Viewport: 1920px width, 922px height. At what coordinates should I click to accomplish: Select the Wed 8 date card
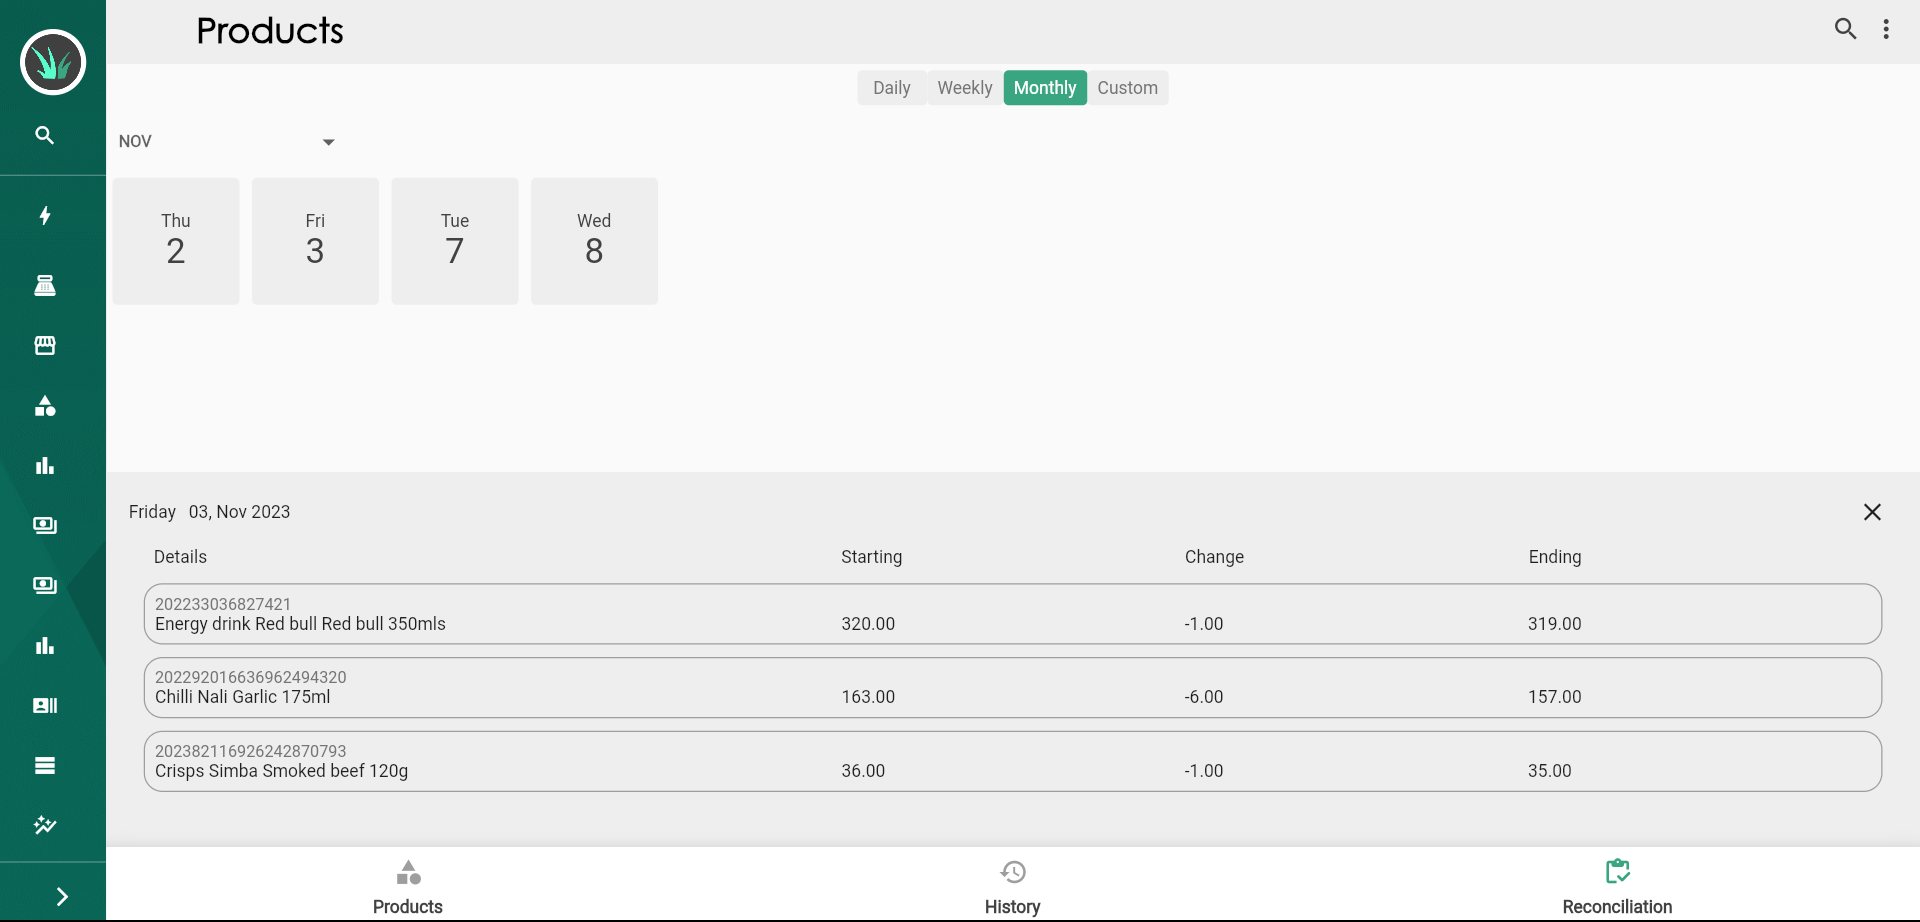594,241
